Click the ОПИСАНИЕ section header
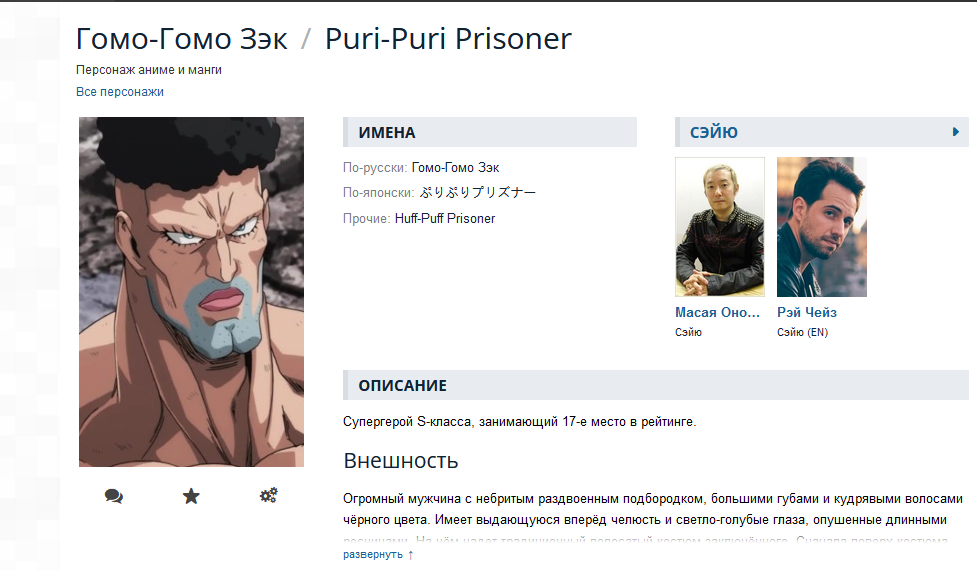The height and width of the screenshot is (571, 977). 655,385
